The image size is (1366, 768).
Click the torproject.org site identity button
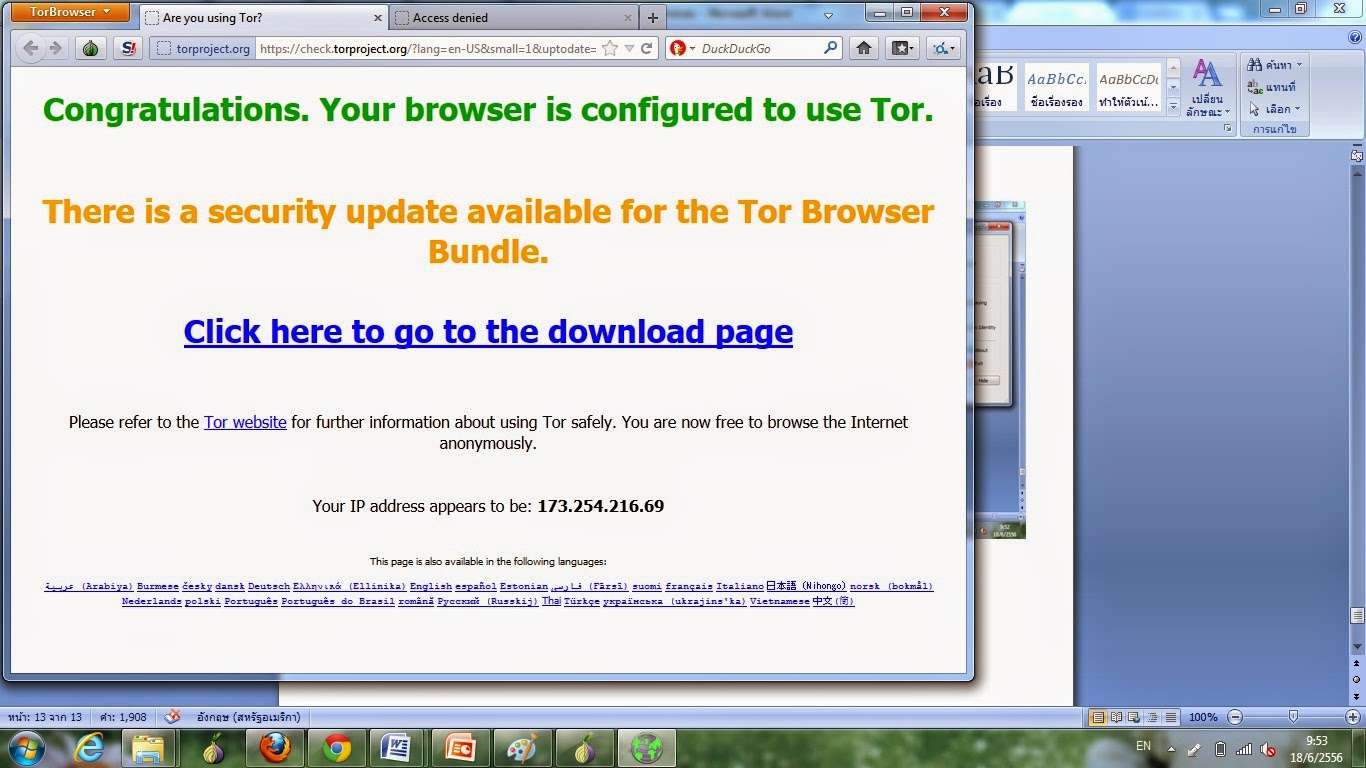pos(204,48)
